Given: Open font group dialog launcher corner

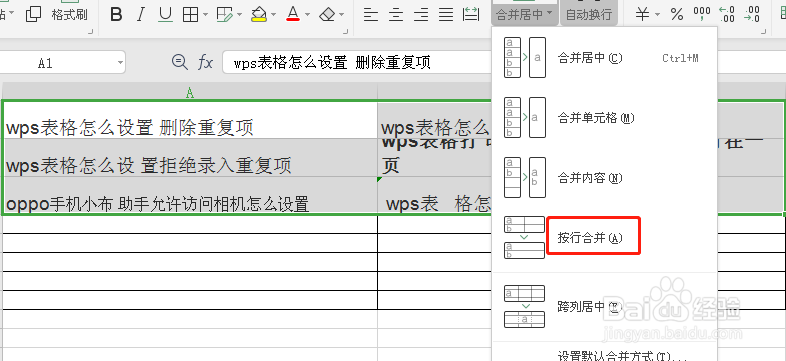Looking at the screenshot, I should pyautogui.click(x=345, y=32).
